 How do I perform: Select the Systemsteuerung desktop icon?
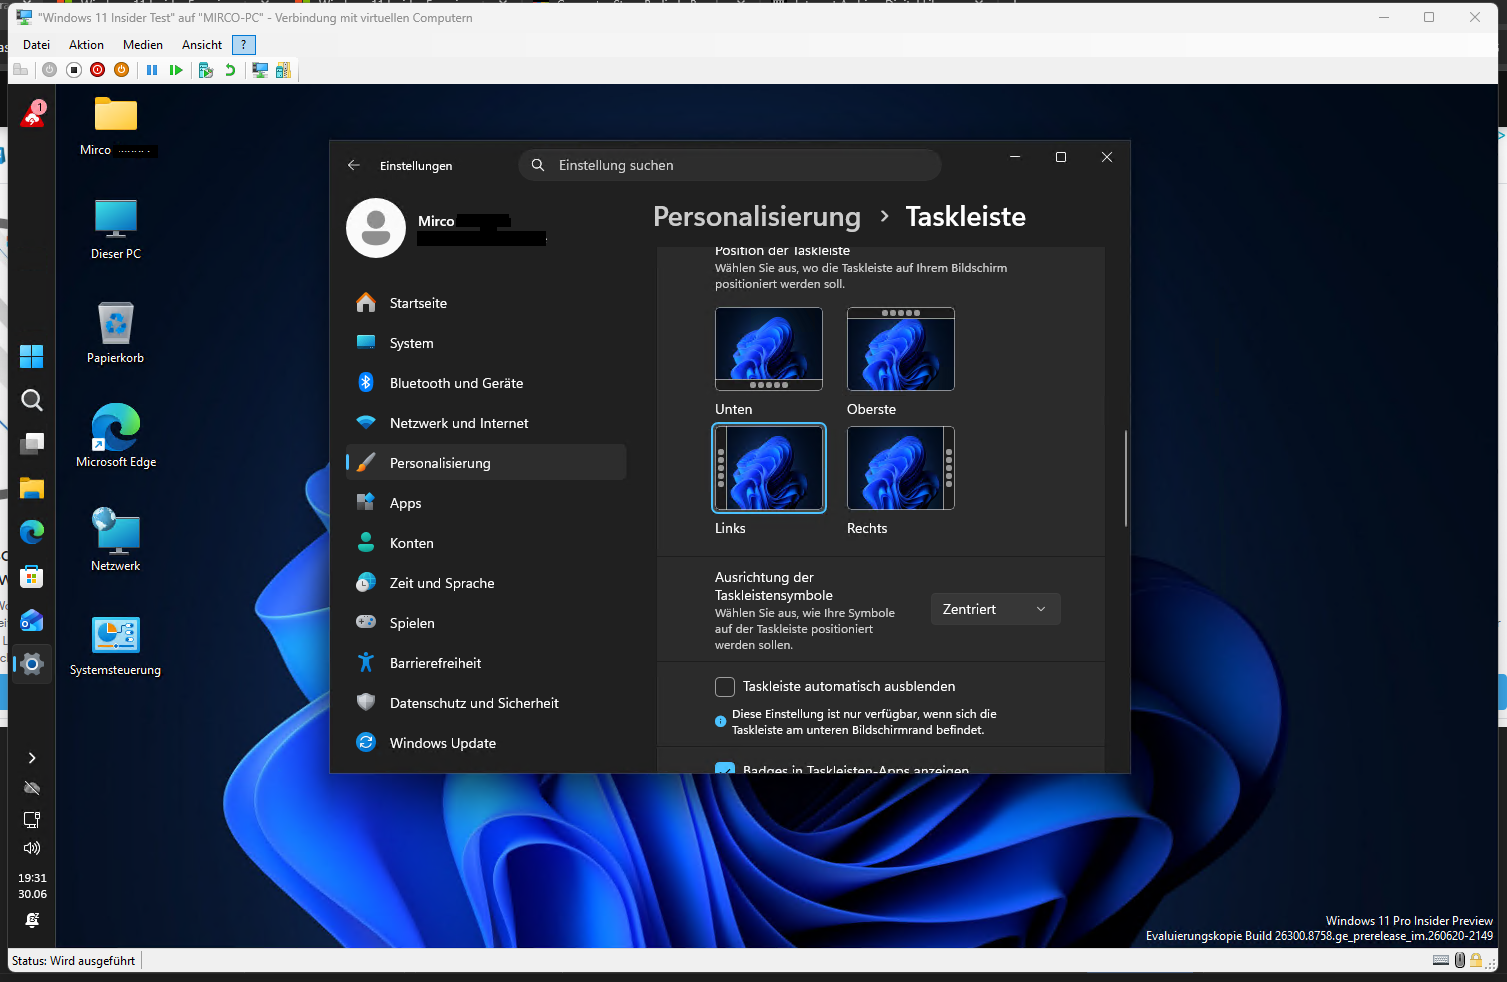tap(116, 646)
